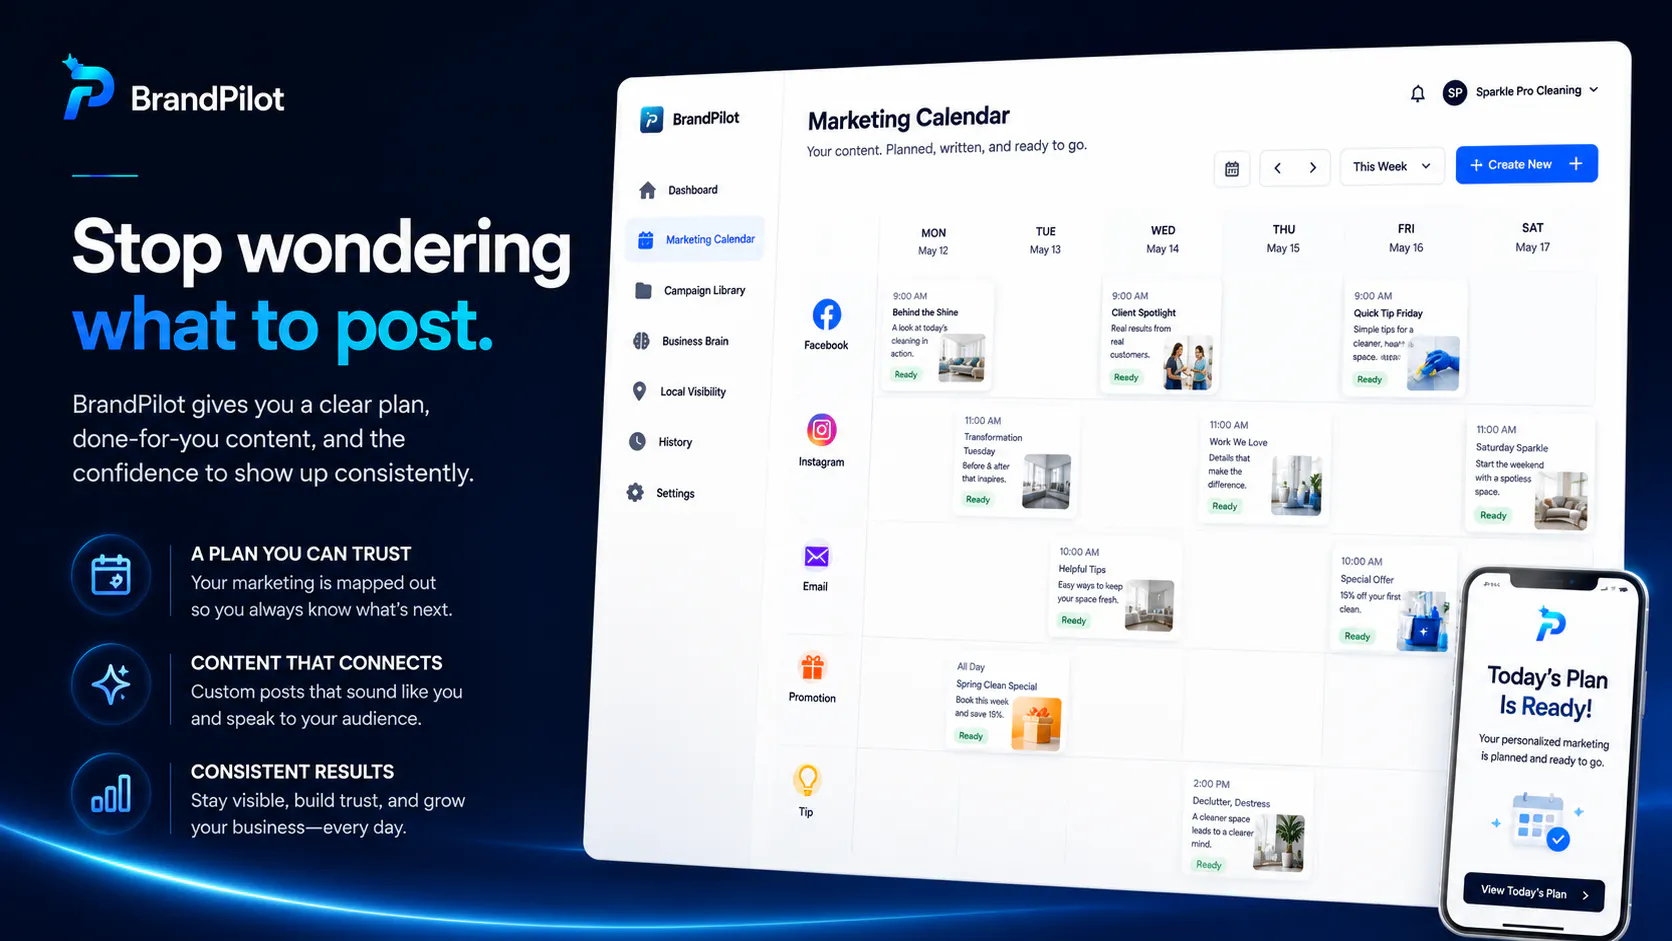The width and height of the screenshot is (1672, 941).
Task: Open Dashboard in the sidebar
Action: (692, 190)
